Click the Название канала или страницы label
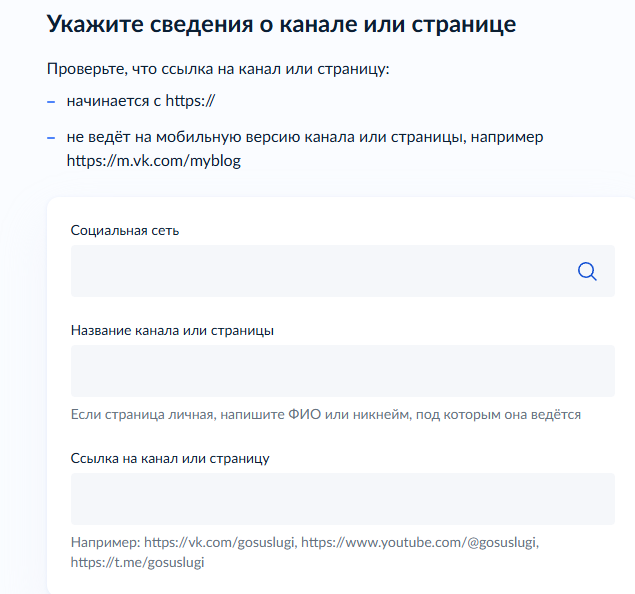This screenshot has height=594, width=635. (x=172, y=330)
